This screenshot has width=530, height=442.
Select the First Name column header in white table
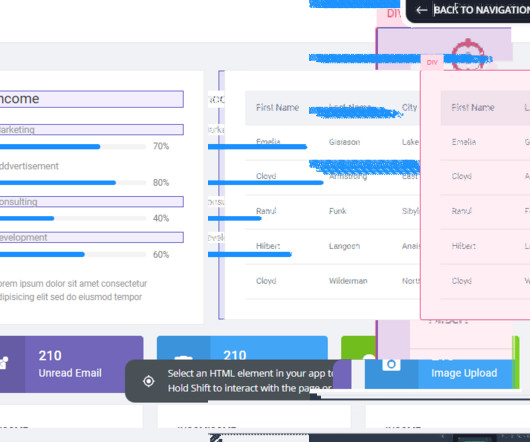coord(278,107)
